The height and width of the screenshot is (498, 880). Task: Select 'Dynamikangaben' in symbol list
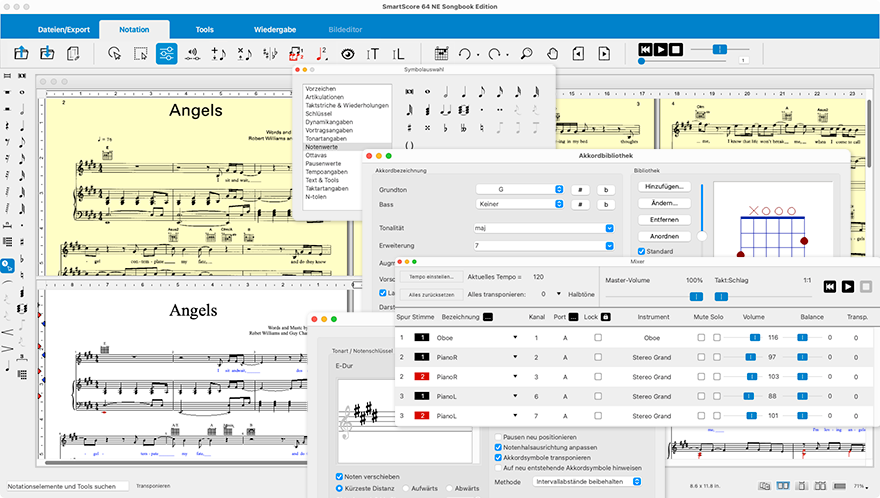coord(331,123)
